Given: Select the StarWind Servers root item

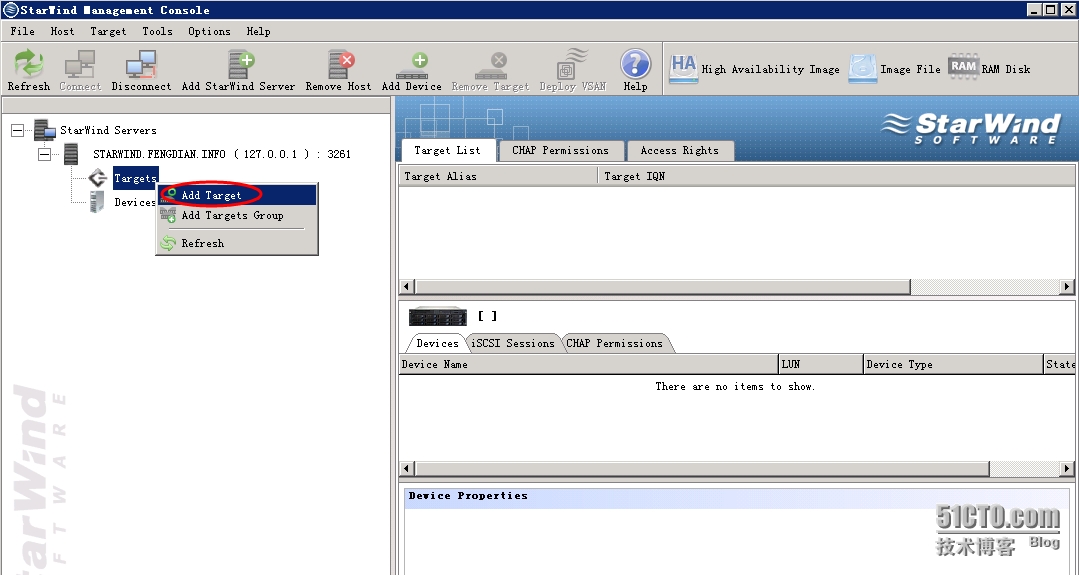Looking at the screenshot, I should point(108,130).
